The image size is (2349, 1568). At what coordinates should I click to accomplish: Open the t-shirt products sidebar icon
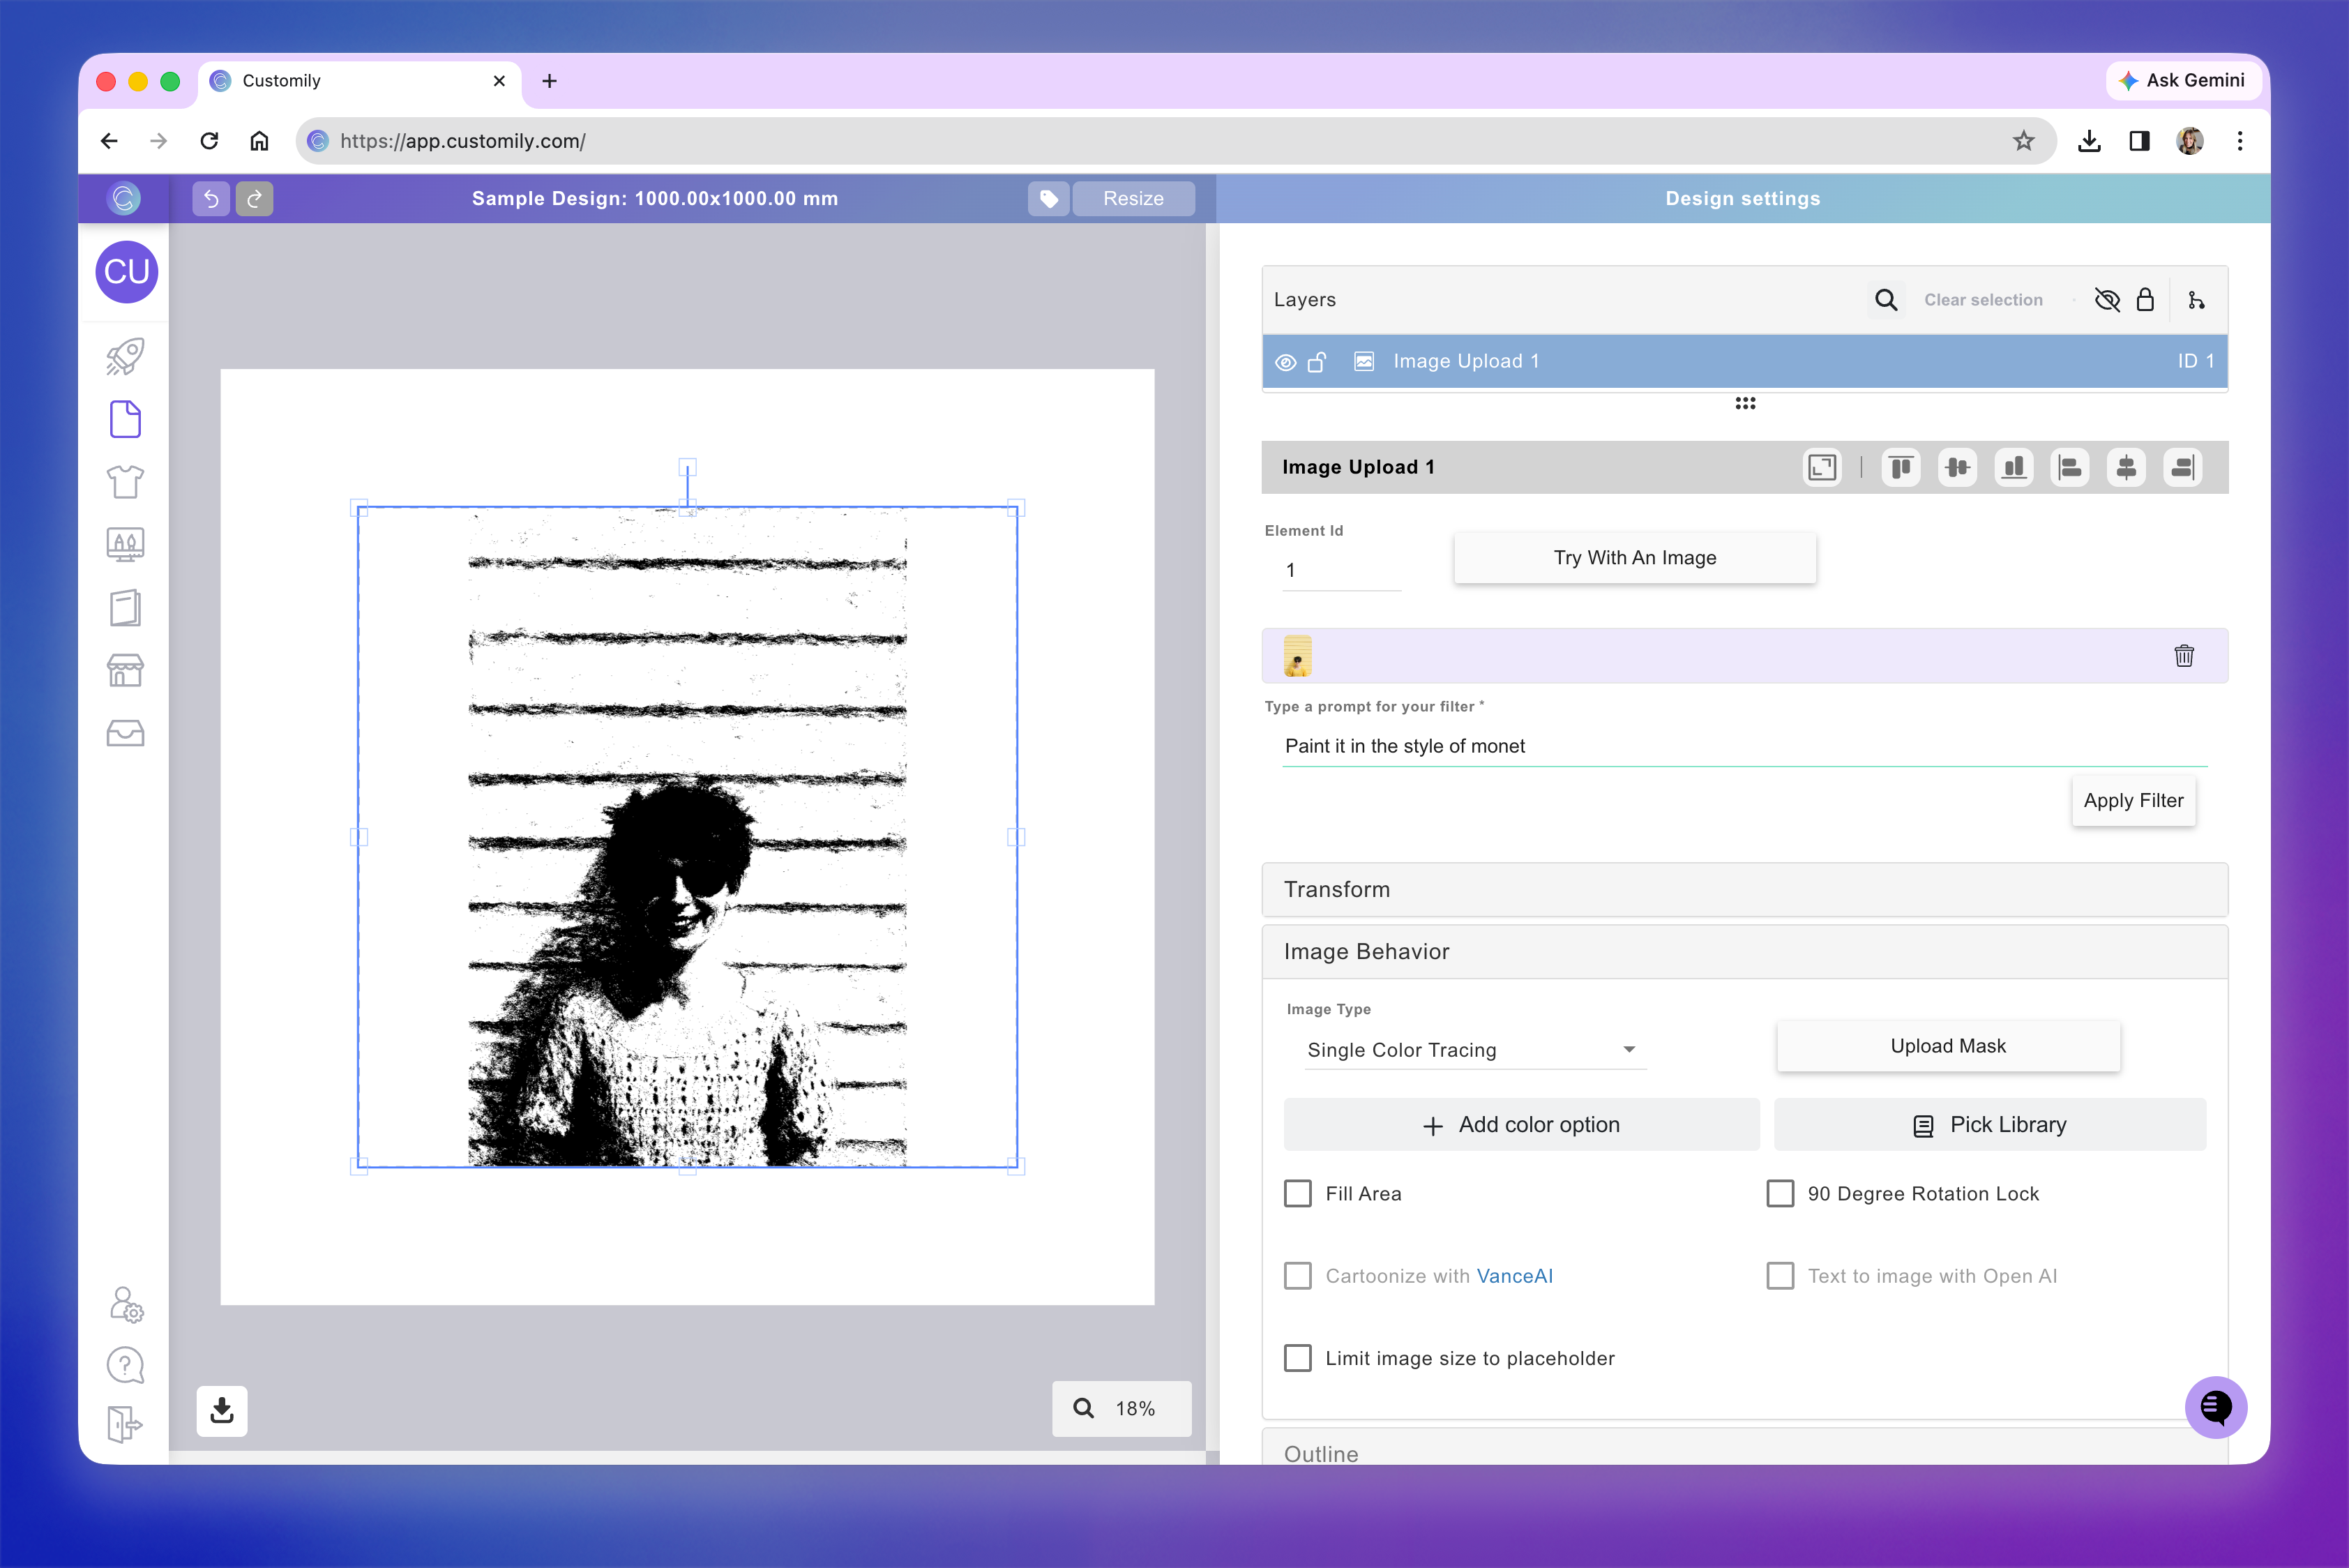pyautogui.click(x=125, y=482)
